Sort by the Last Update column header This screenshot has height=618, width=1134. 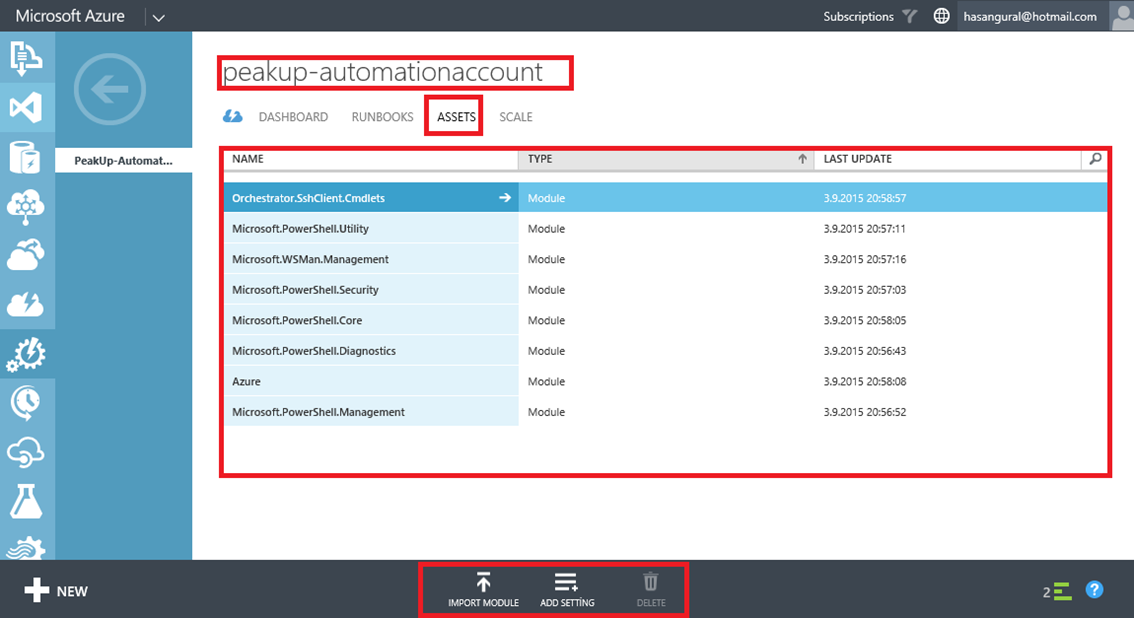[x=947, y=159]
